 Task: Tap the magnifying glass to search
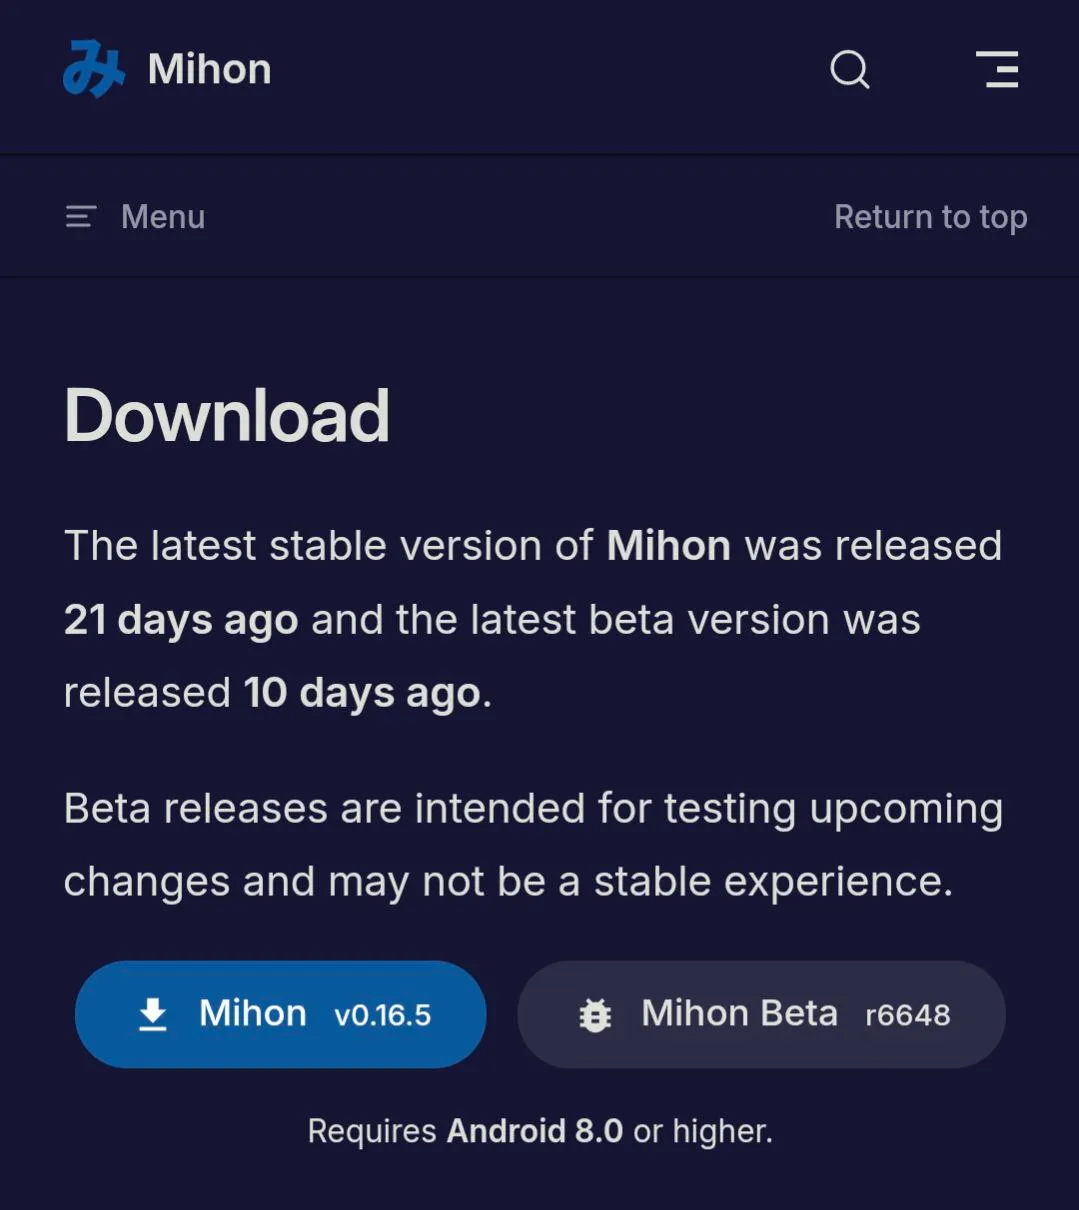click(x=848, y=69)
